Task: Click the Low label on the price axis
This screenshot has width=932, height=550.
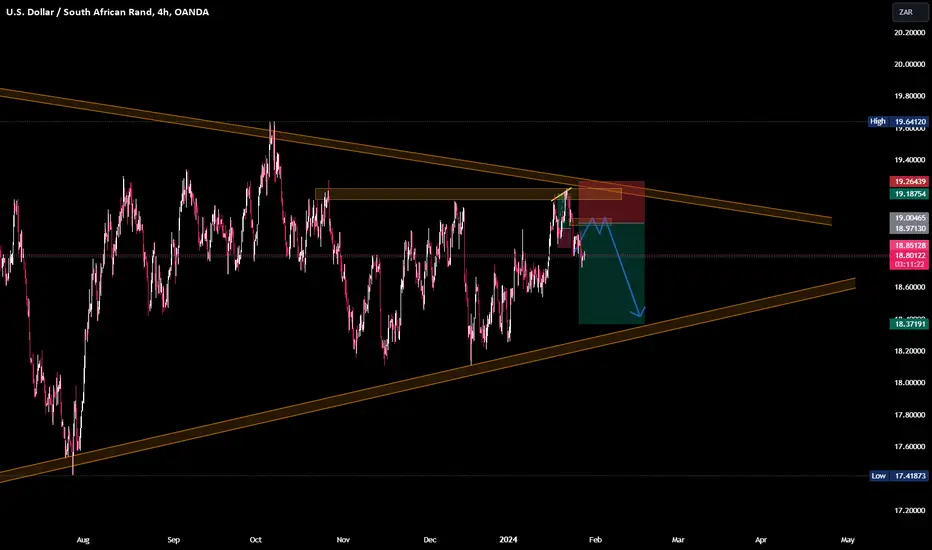Action: click(x=879, y=476)
